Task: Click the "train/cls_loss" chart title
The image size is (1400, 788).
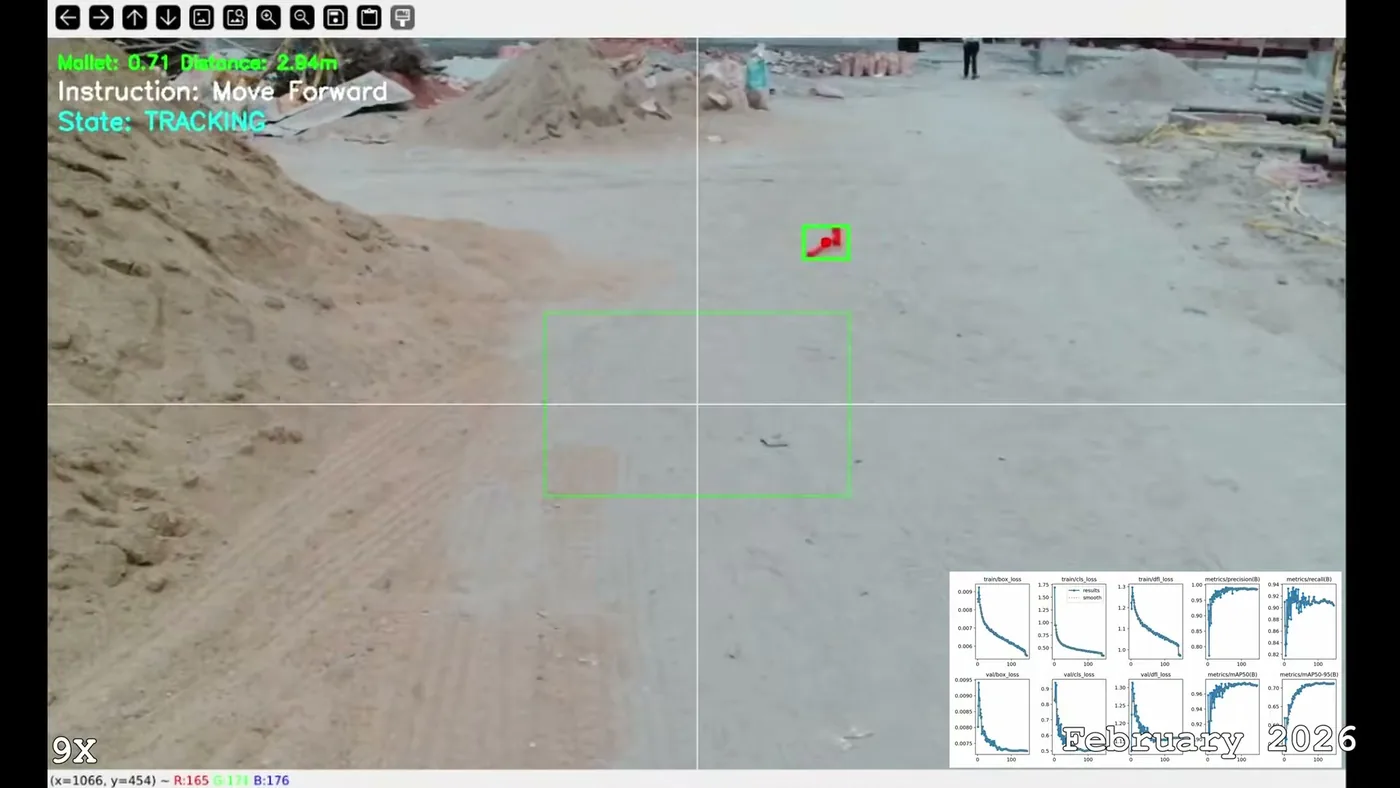Action: (x=1080, y=580)
